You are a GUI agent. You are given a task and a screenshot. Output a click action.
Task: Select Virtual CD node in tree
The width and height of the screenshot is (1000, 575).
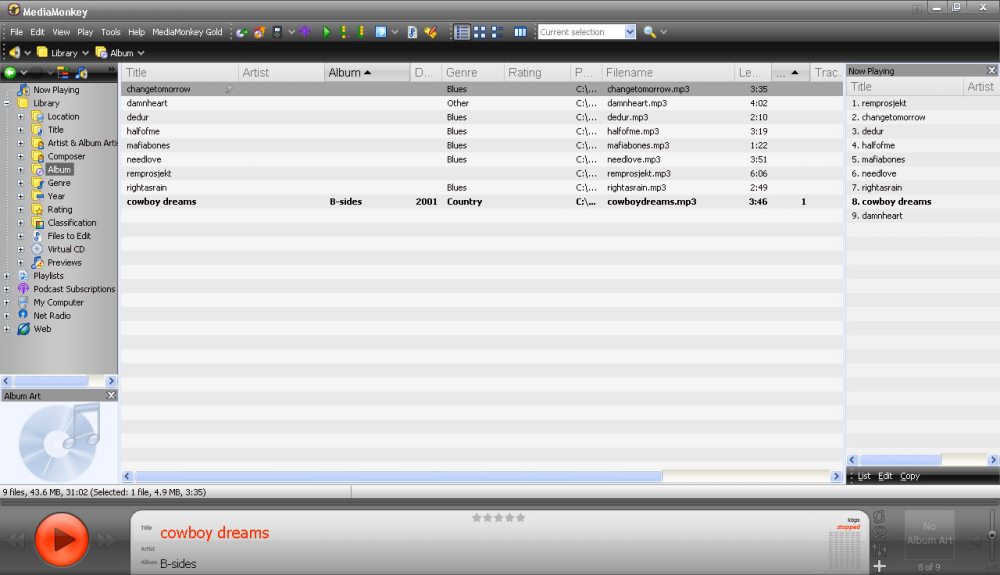[66, 249]
